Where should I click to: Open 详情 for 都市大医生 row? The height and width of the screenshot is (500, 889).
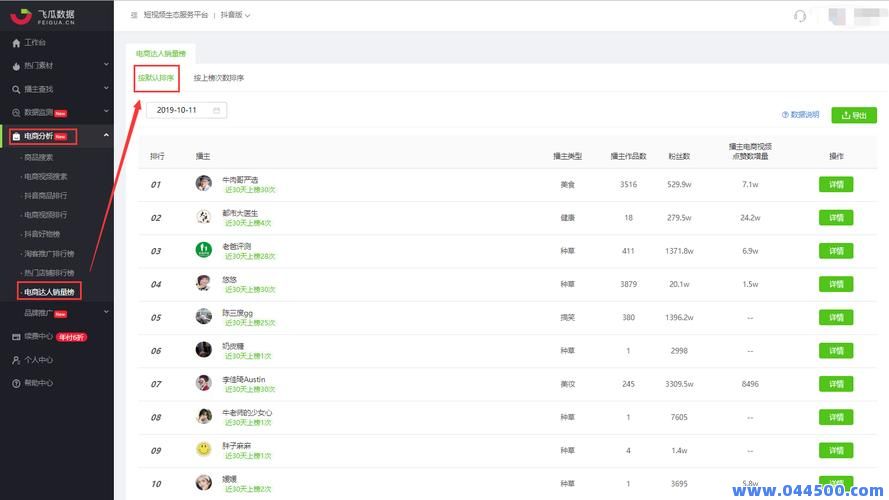point(836,218)
